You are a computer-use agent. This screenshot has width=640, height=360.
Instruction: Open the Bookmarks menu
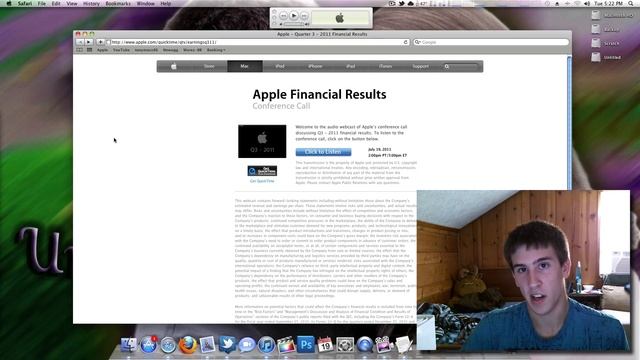click(118, 3)
